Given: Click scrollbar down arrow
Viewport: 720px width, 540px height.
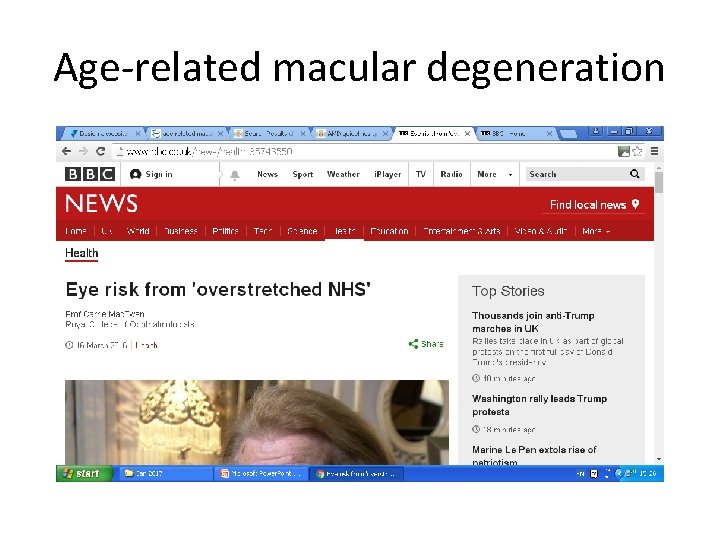Looking at the screenshot, I should [659, 459].
